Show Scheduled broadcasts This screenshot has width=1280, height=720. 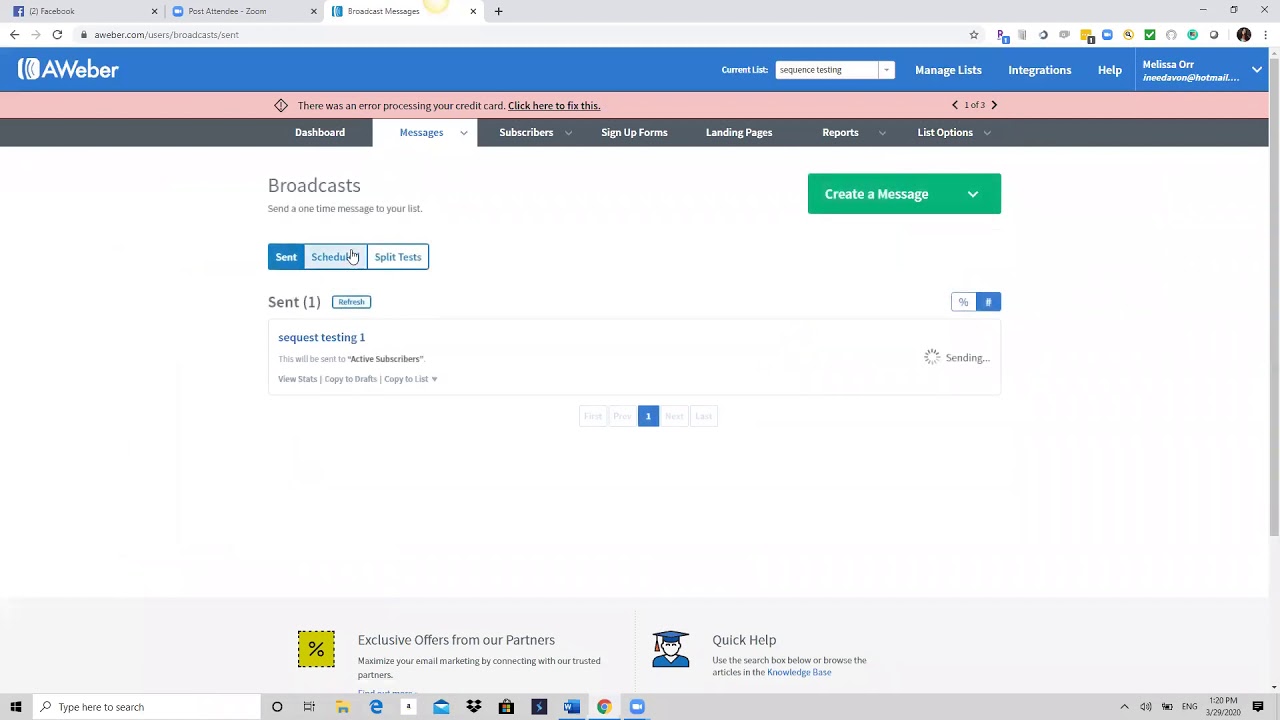click(335, 257)
